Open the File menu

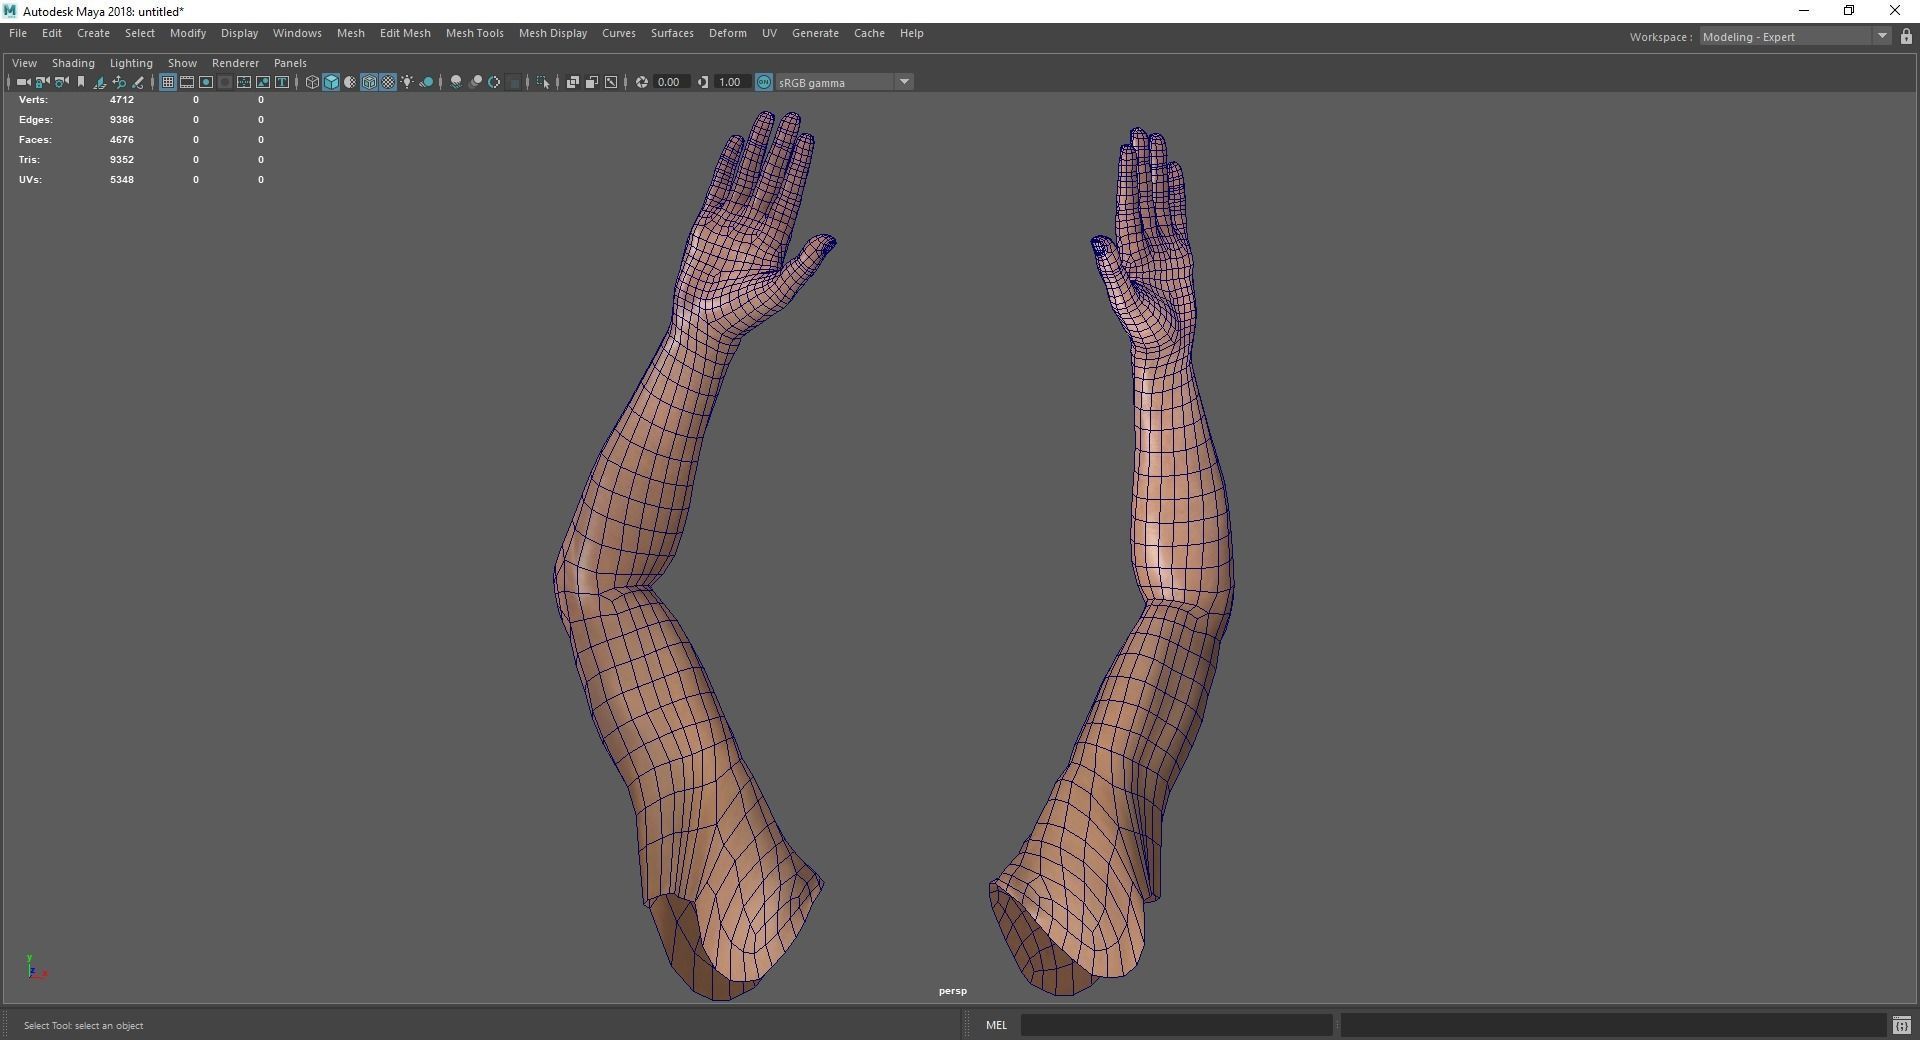point(18,33)
